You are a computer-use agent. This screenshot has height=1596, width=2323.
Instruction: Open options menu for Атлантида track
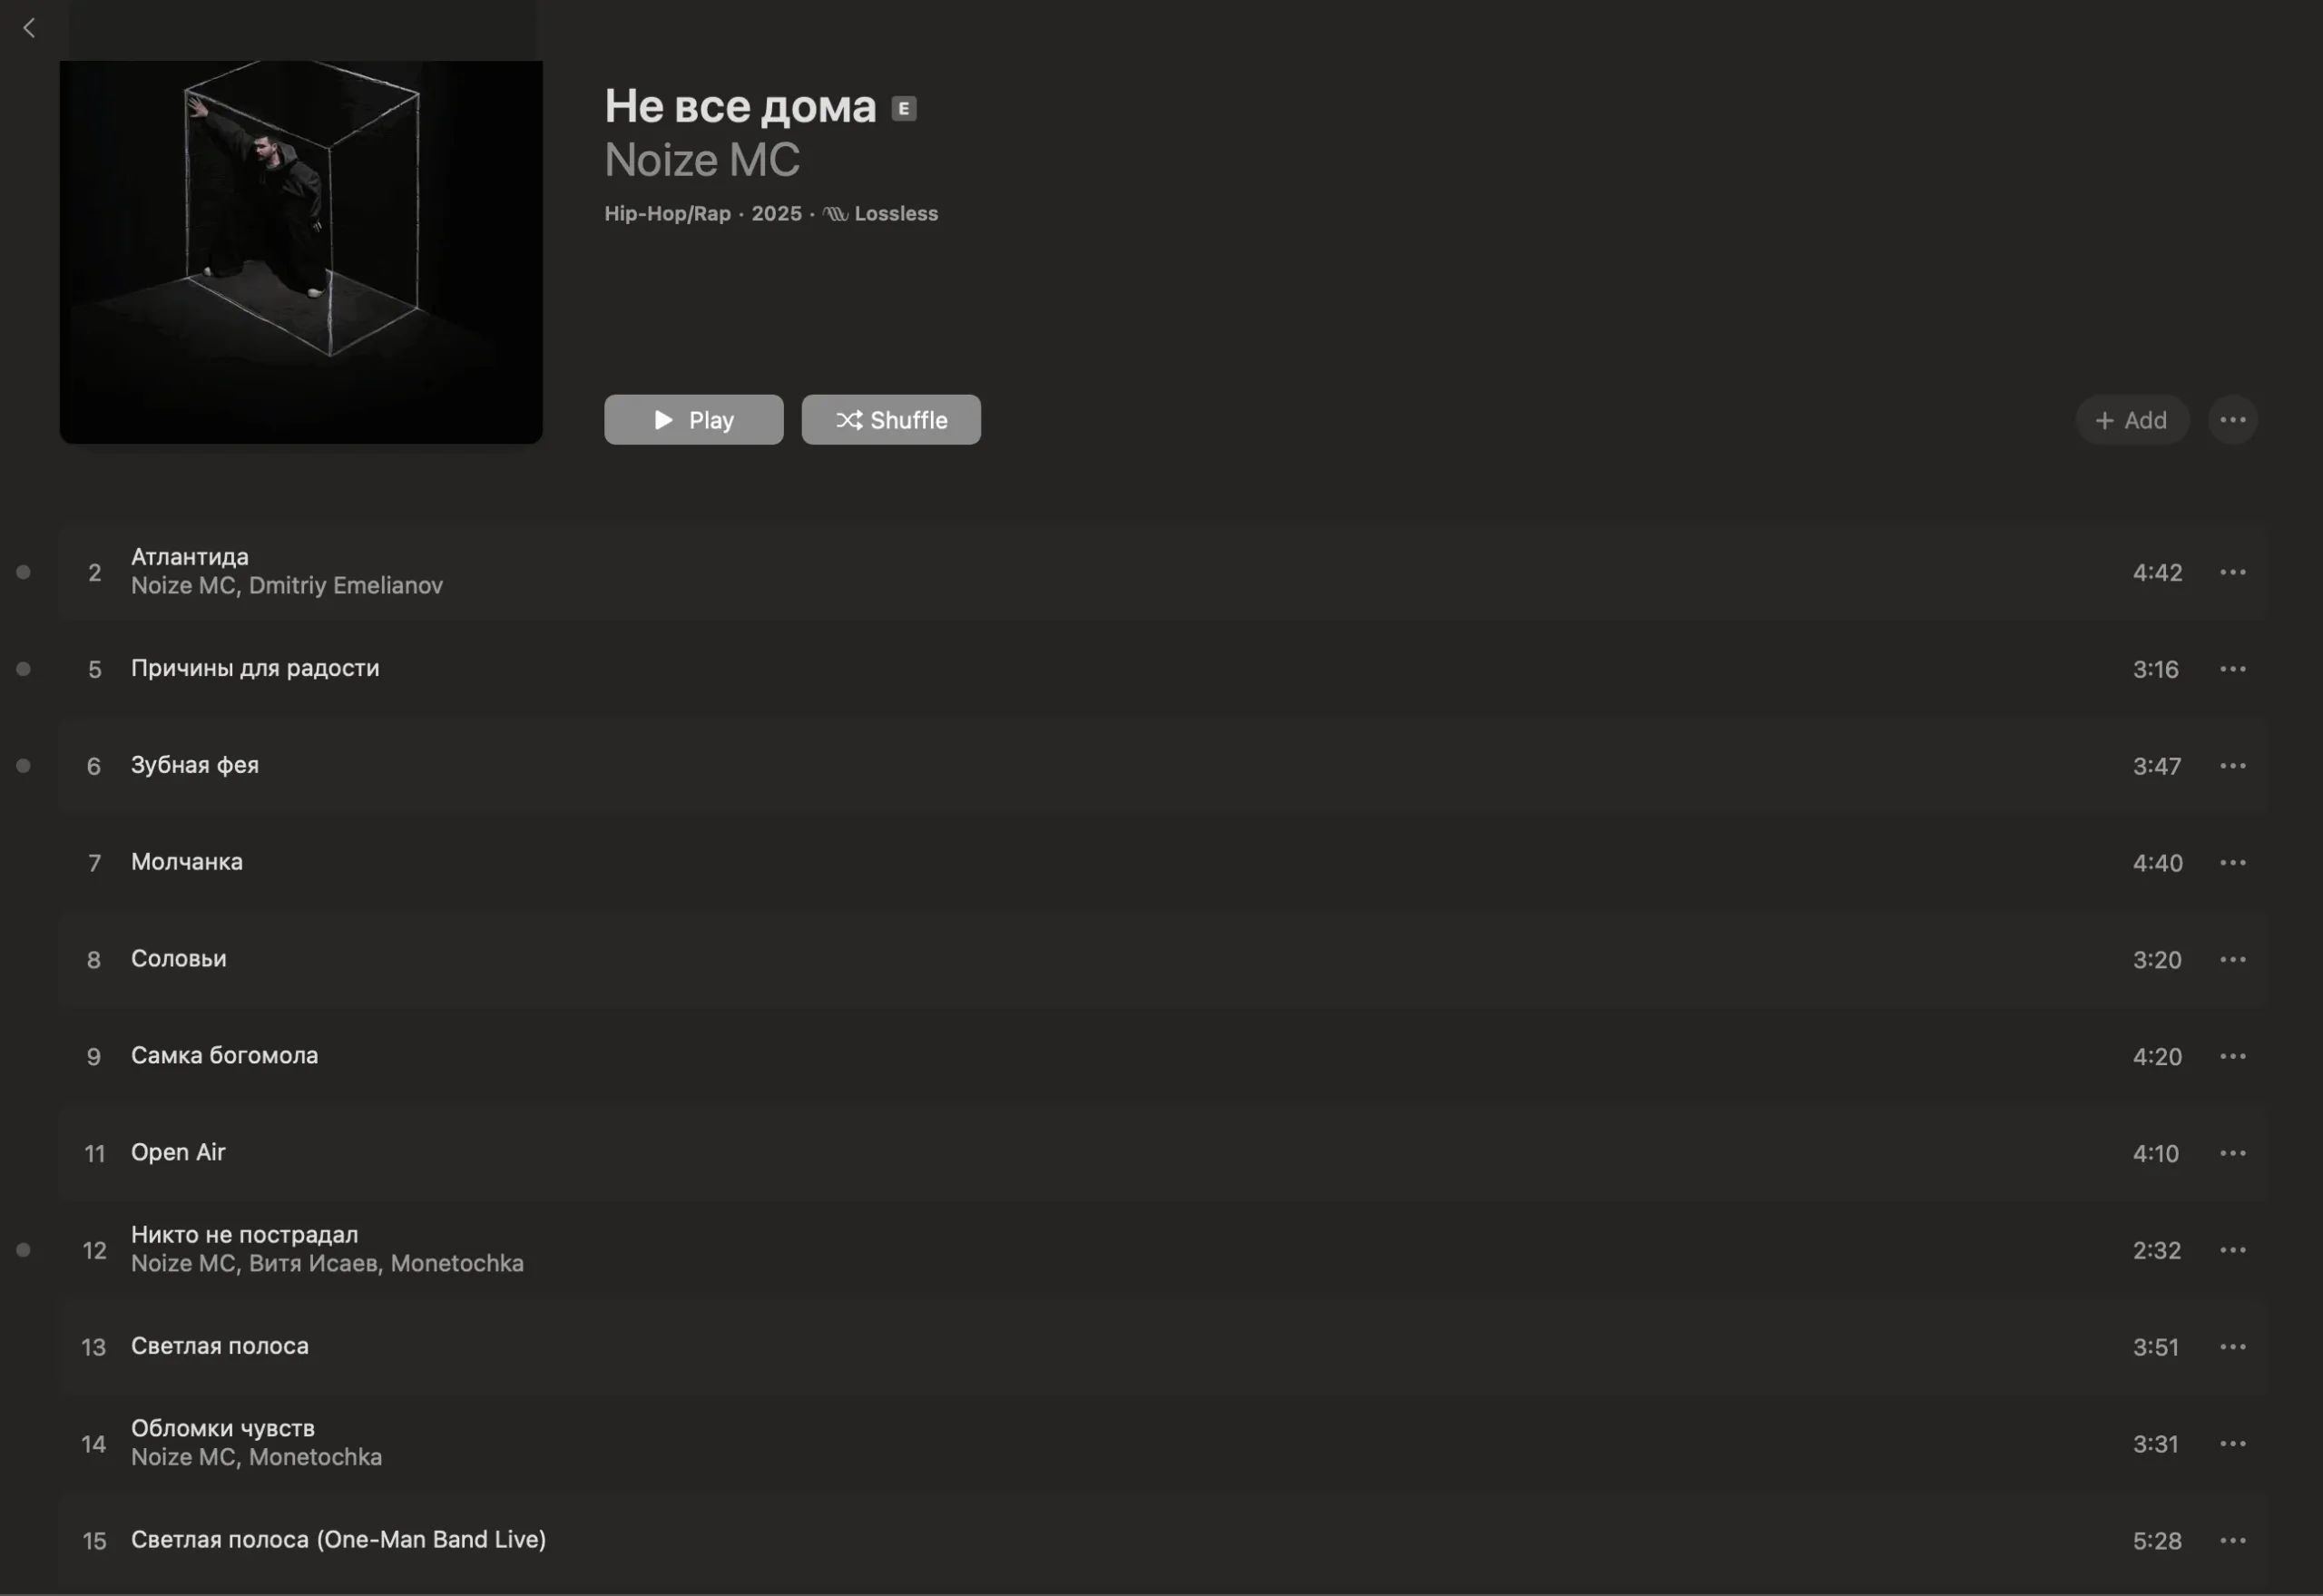(x=2232, y=572)
